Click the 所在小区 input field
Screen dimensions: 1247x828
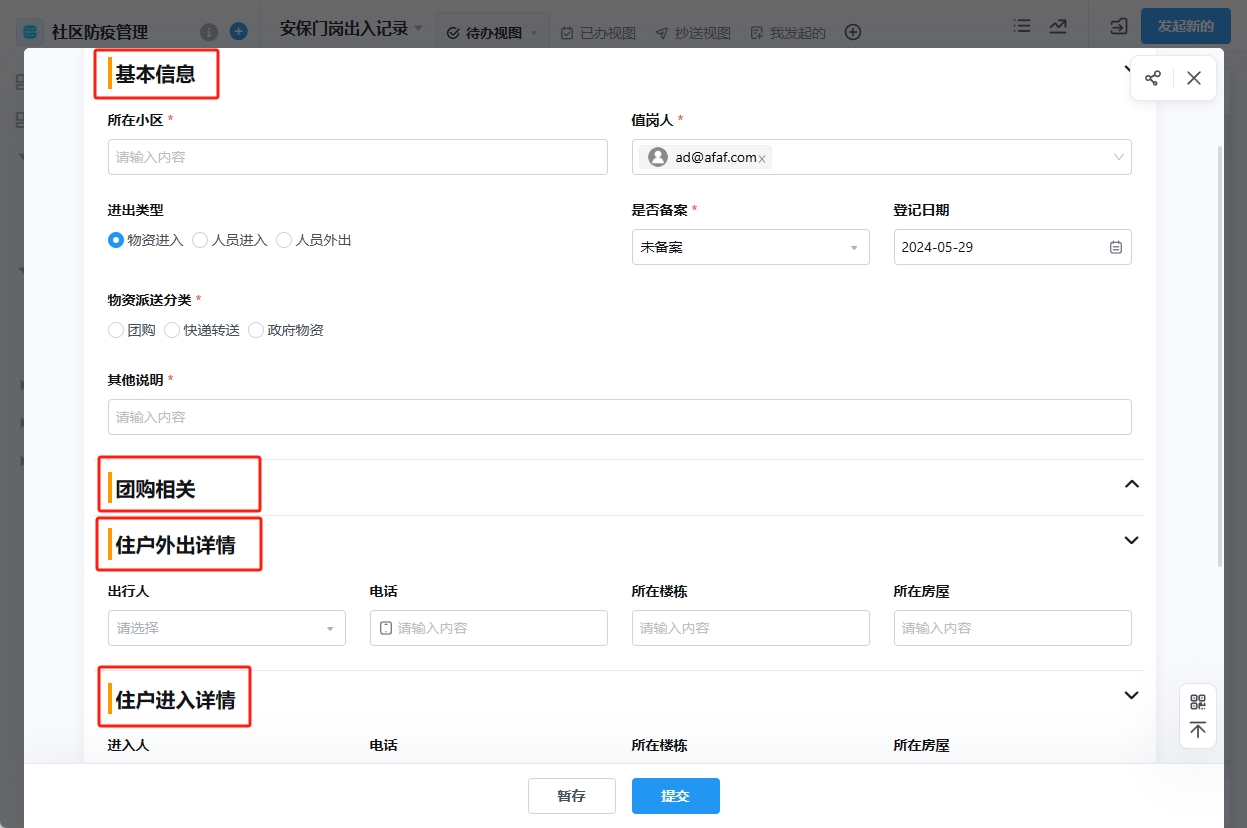(357, 157)
